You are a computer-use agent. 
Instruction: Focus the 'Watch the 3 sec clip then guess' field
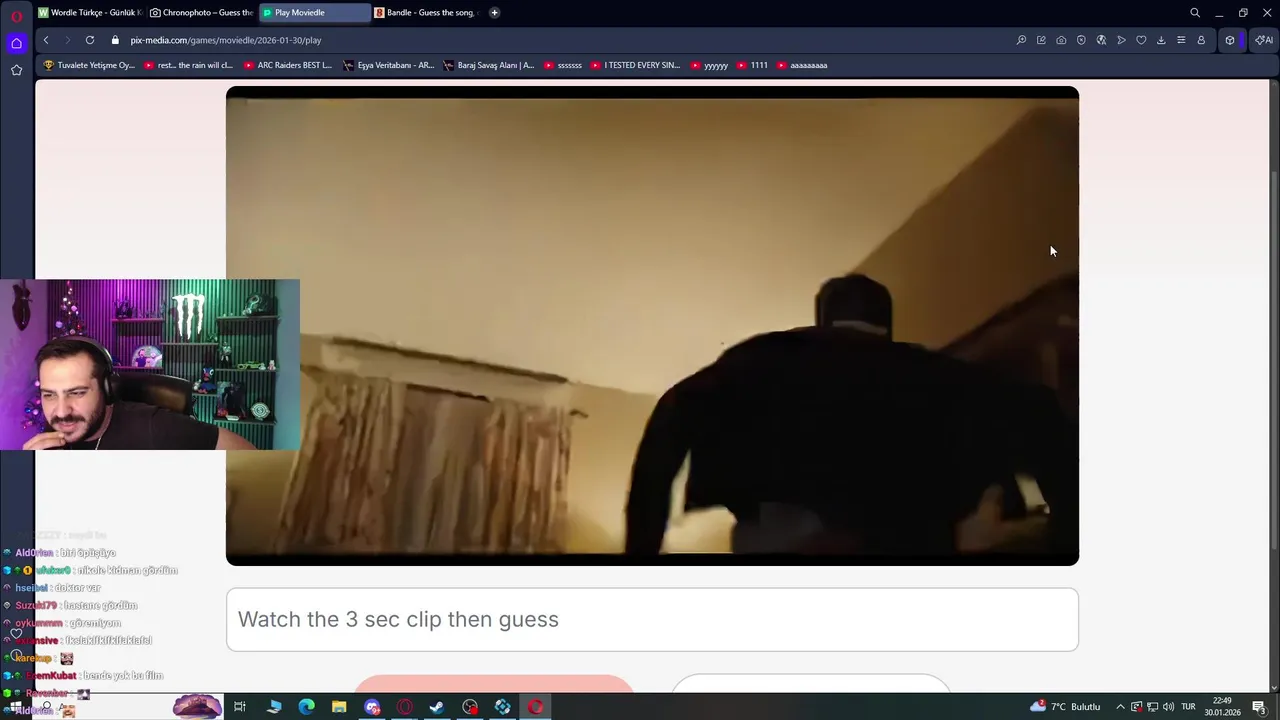click(652, 619)
